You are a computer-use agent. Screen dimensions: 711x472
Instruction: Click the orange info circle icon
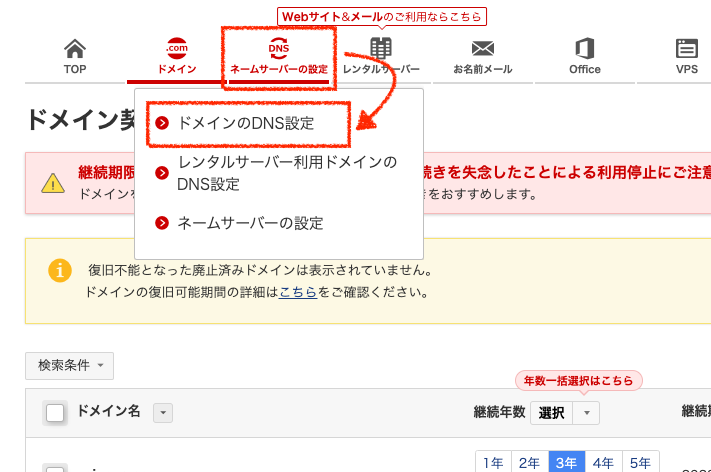pos(60,270)
